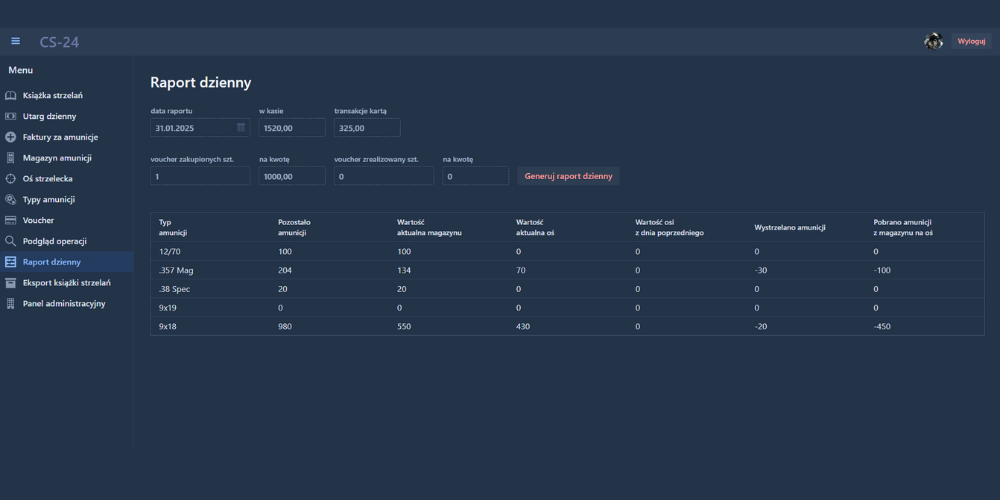Click the hamburger menu icon
The image size is (1000, 500).
click(15, 41)
